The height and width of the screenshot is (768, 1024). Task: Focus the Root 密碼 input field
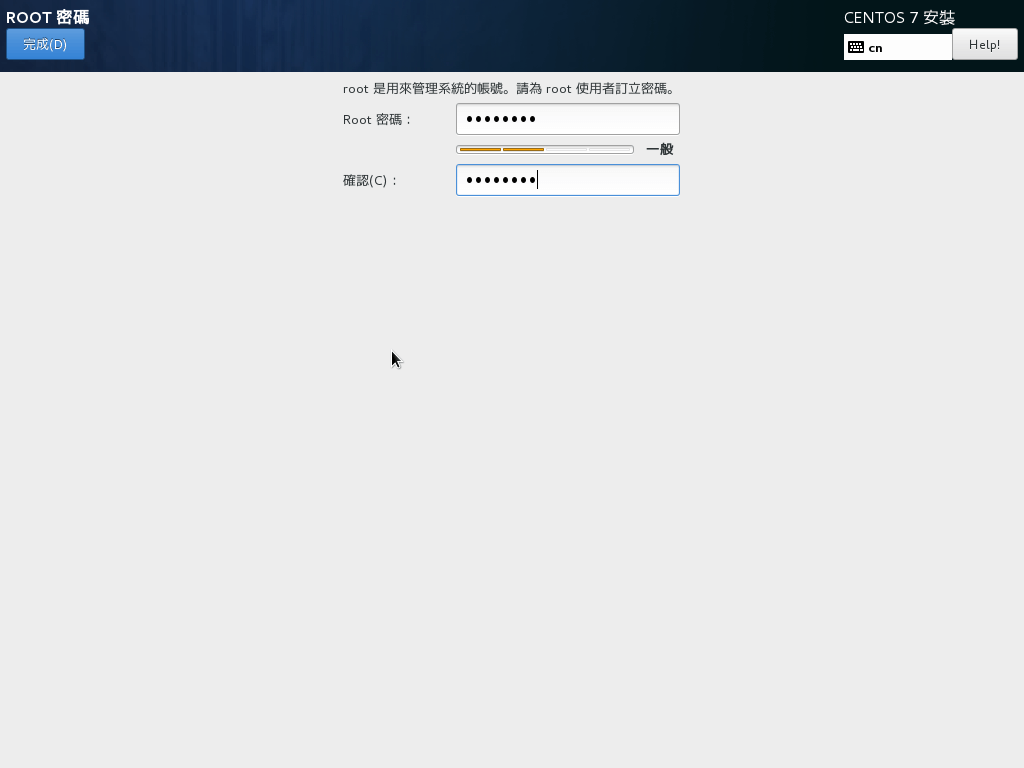click(x=567, y=118)
